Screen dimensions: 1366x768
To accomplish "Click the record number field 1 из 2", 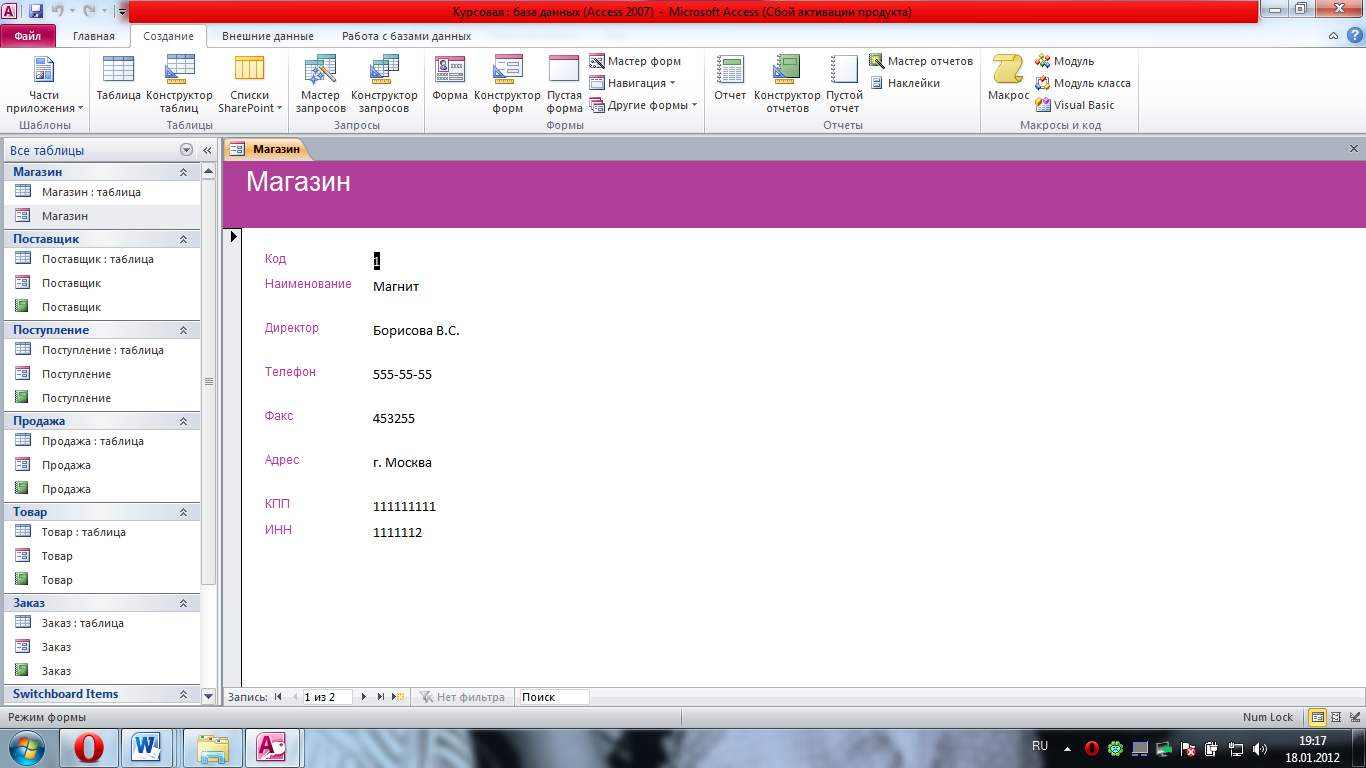I will pyautogui.click(x=327, y=697).
